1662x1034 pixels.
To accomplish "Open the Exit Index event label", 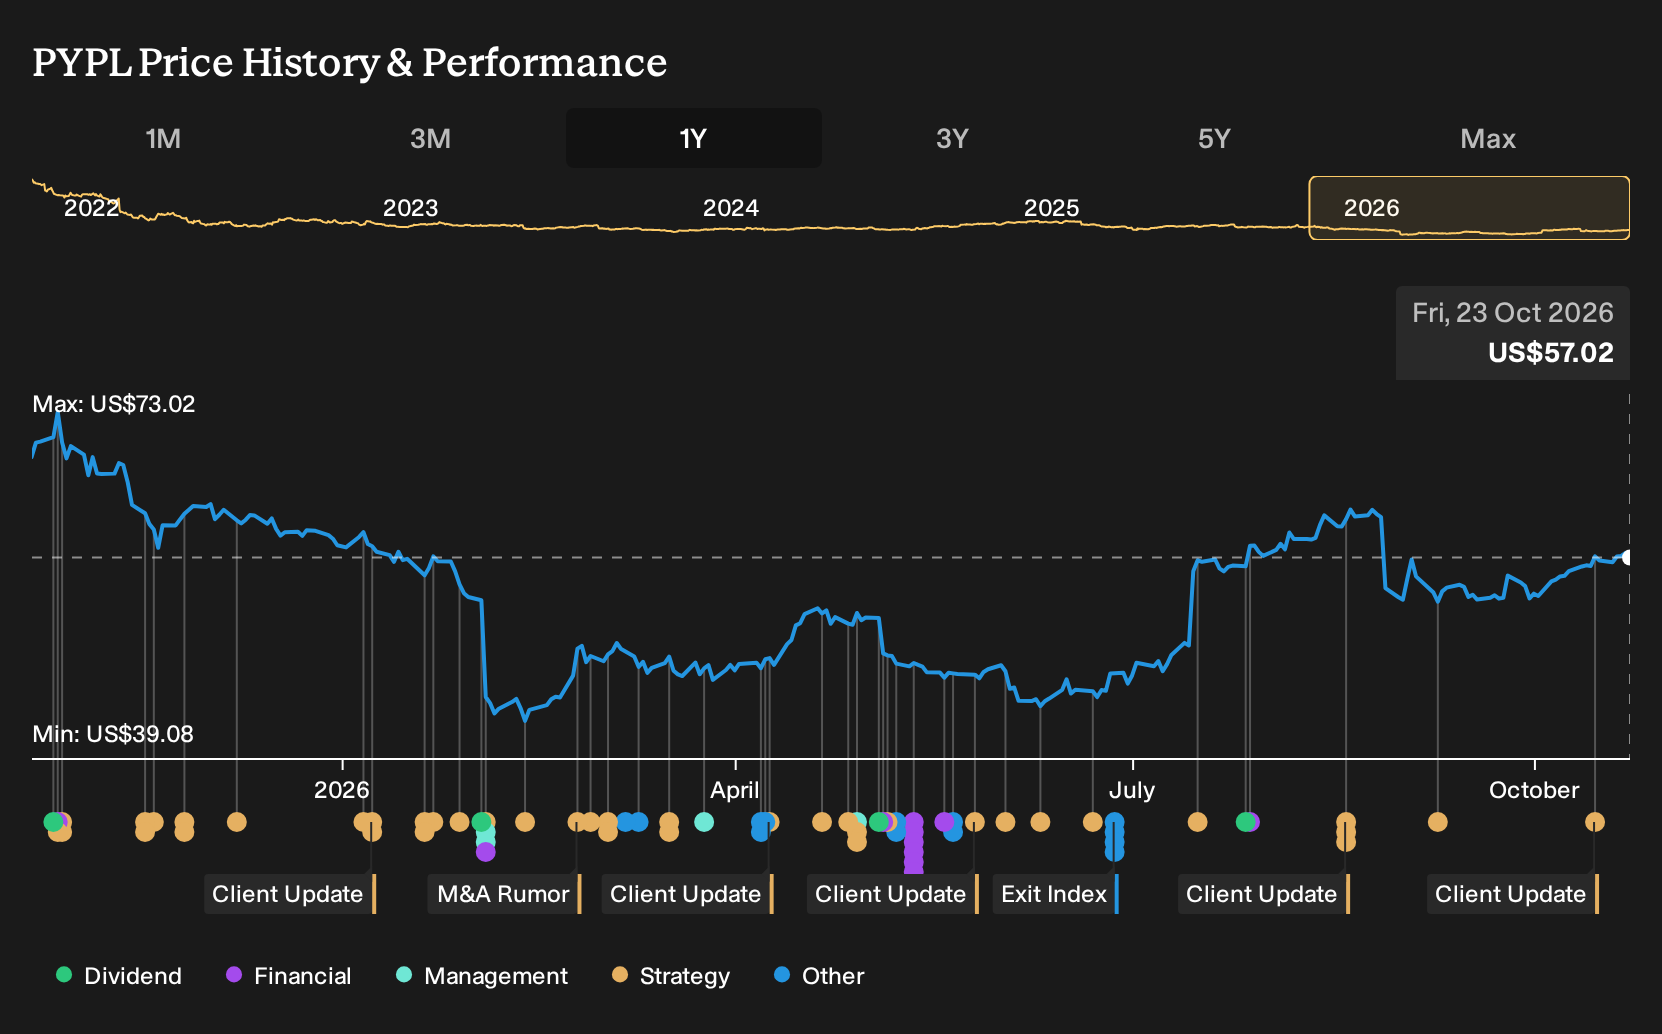I will tap(1056, 894).
